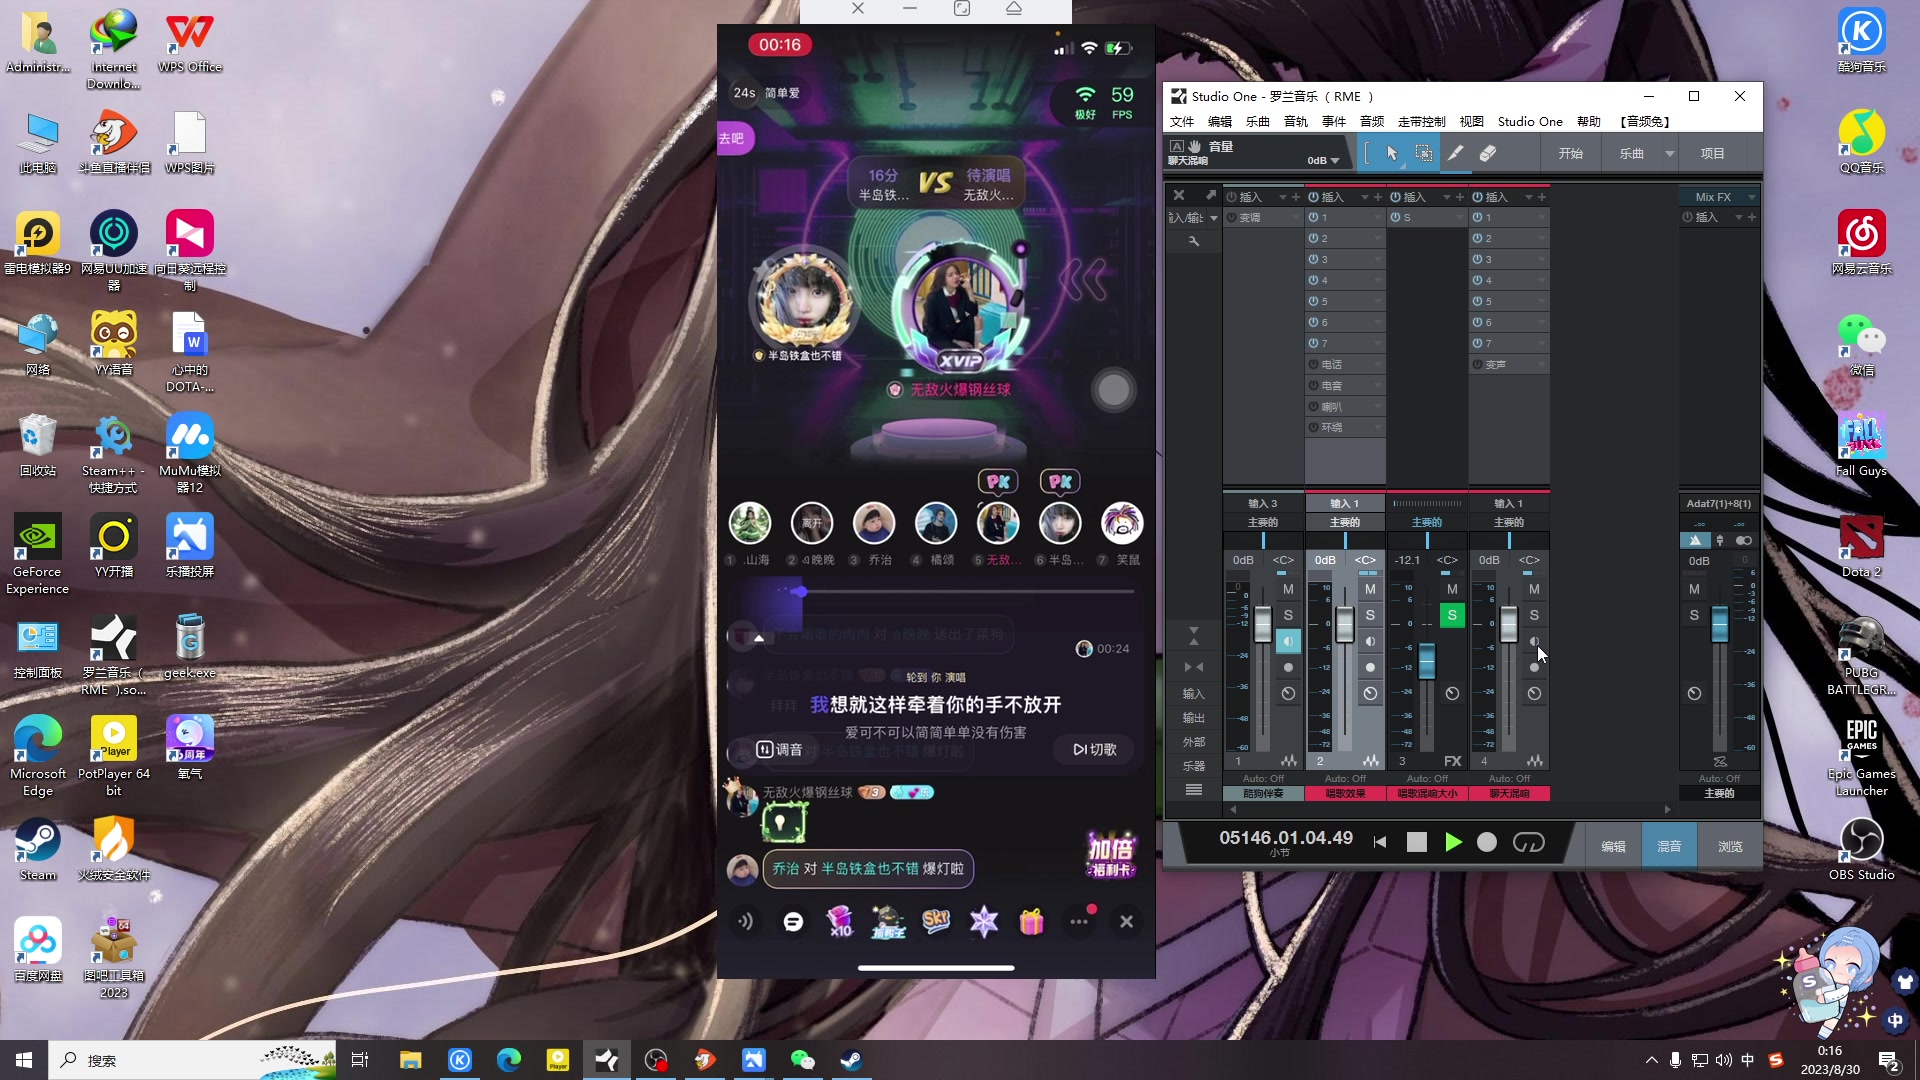This screenshot has height=1080, width=1920.
Task: Open WeChat from the taskbar
Action: [802, 1060]
